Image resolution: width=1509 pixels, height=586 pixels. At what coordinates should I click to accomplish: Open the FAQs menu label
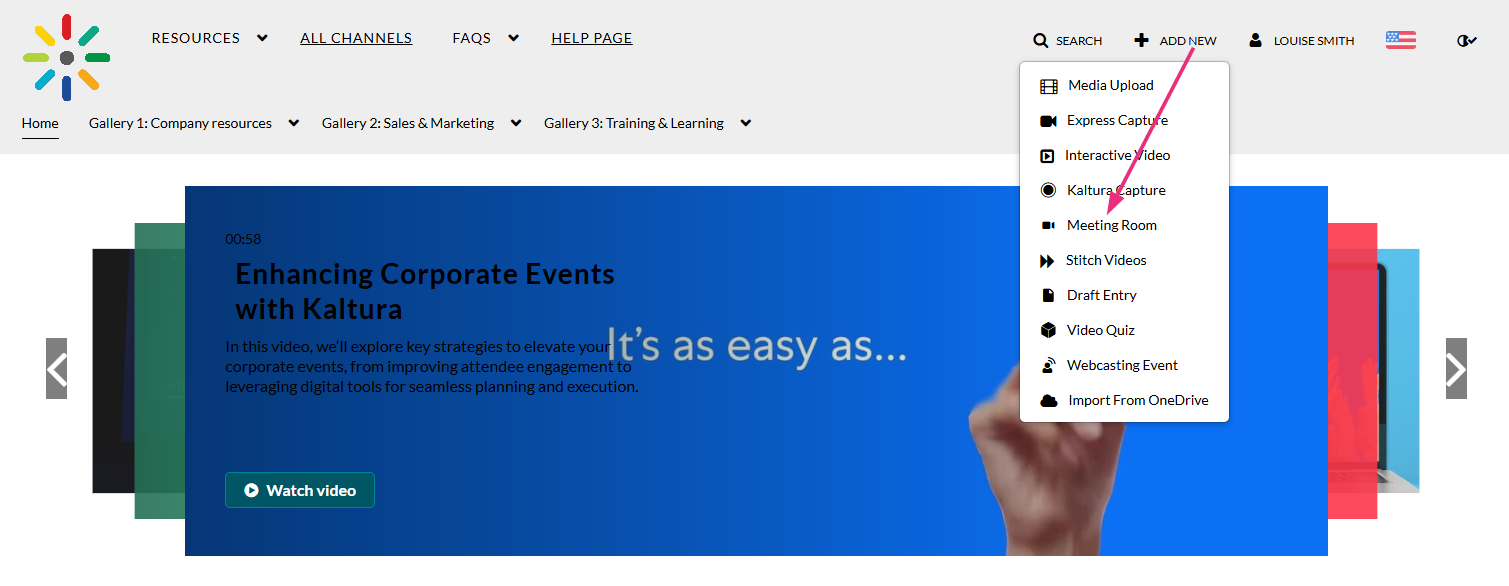pos(471,38)
